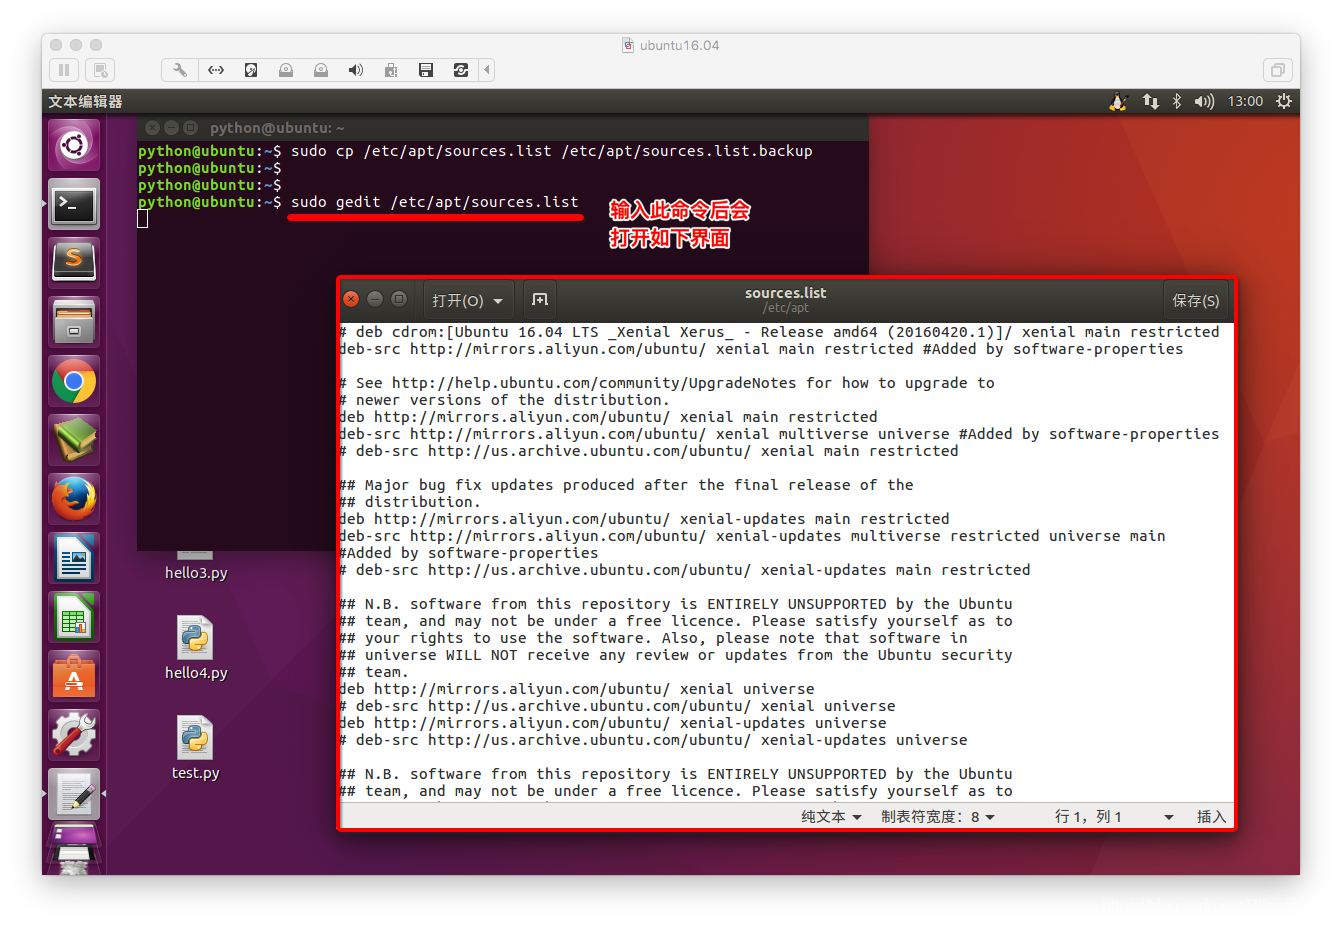Click 保存(S) save button in gedit
This screenshot has height=925, width=1342.
point(1196,301)
